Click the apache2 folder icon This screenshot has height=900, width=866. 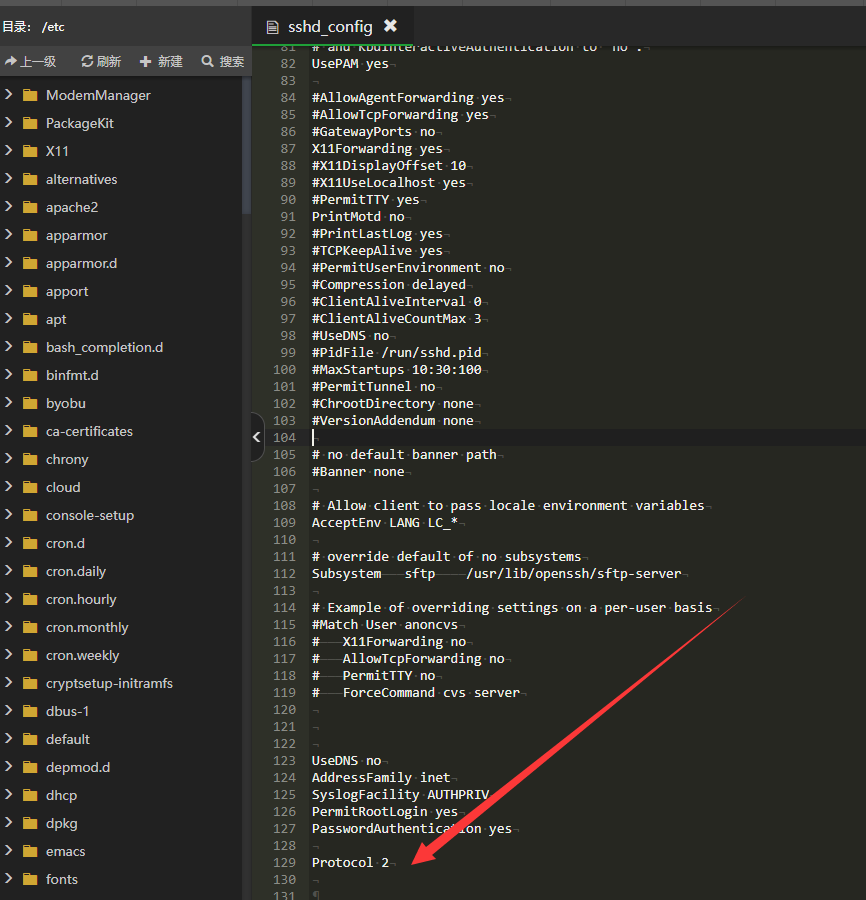click(x=29, y=208)
